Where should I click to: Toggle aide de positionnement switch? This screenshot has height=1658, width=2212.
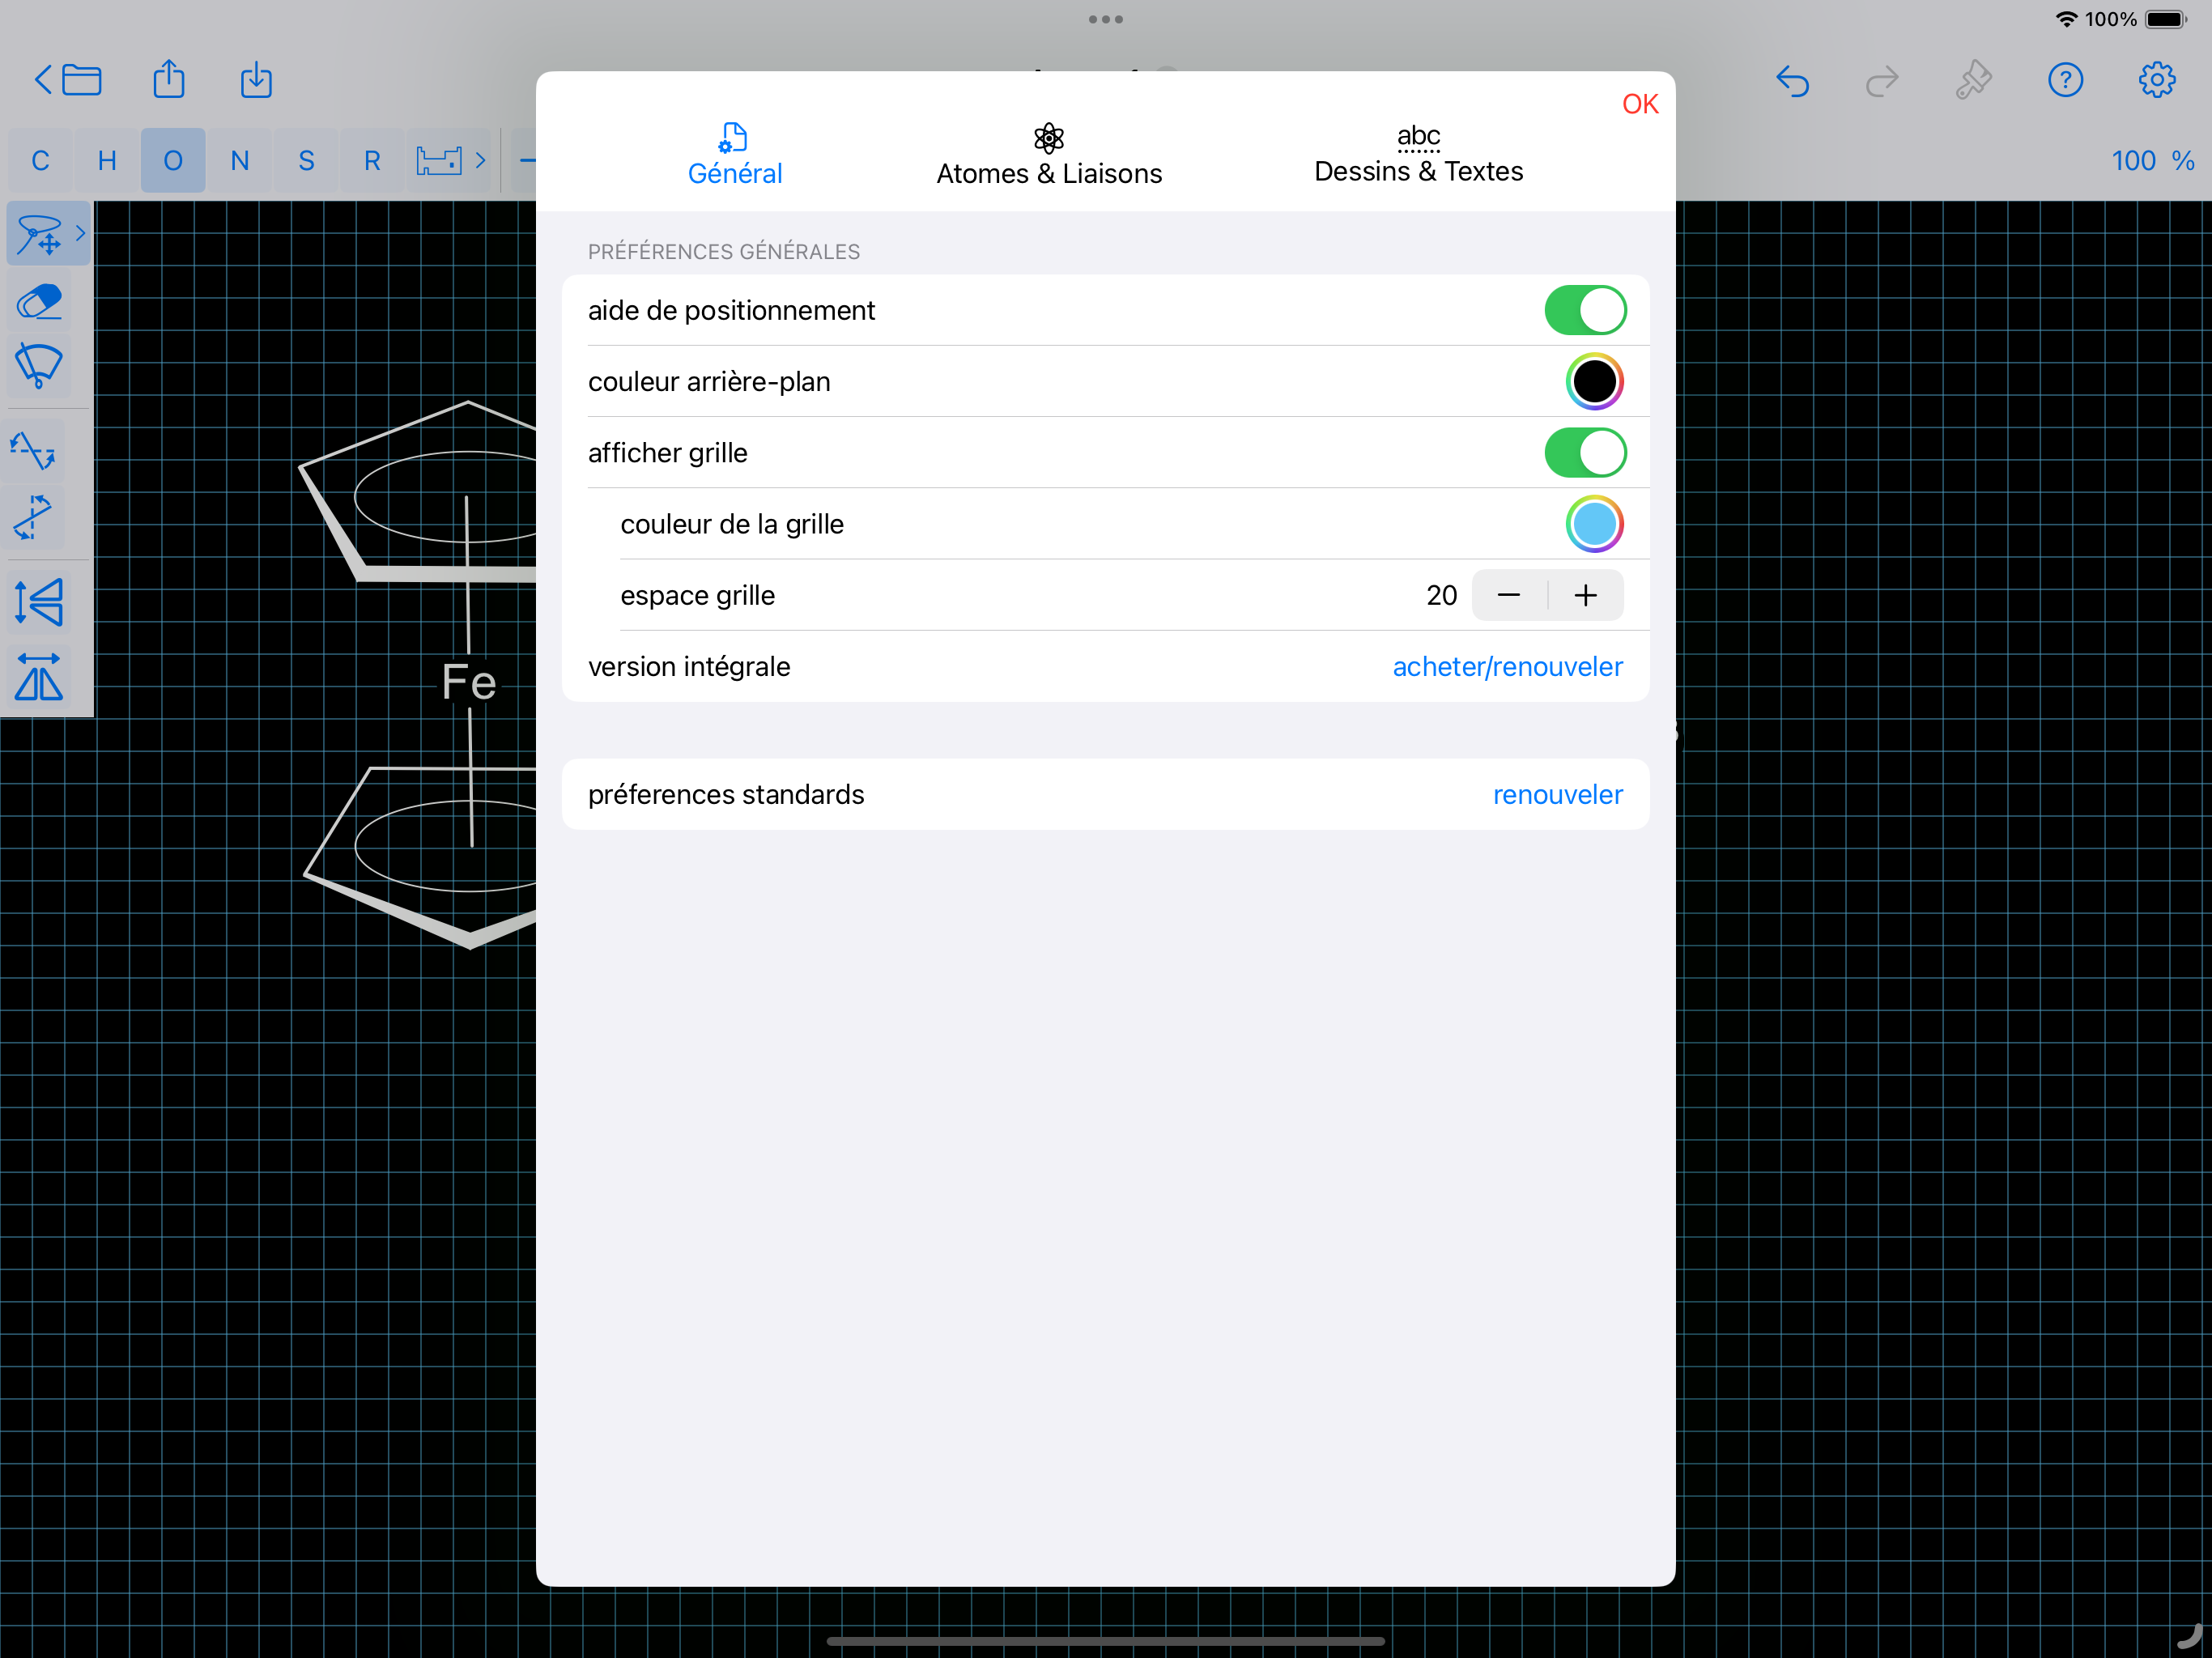click(1585, 310)
